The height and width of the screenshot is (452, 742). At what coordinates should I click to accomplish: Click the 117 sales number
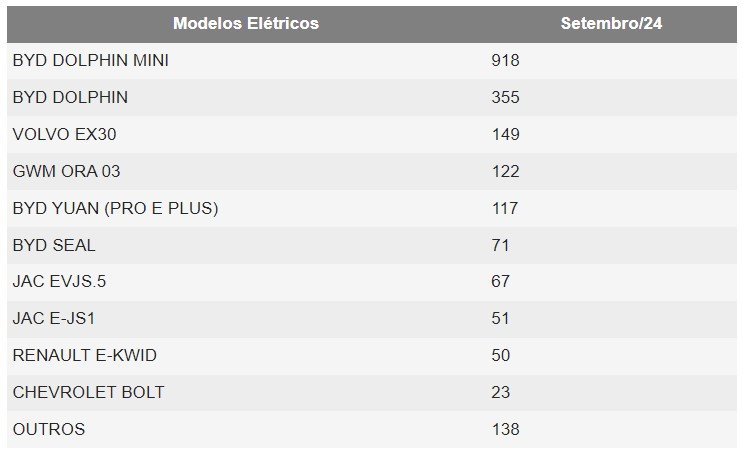[505, 208]
